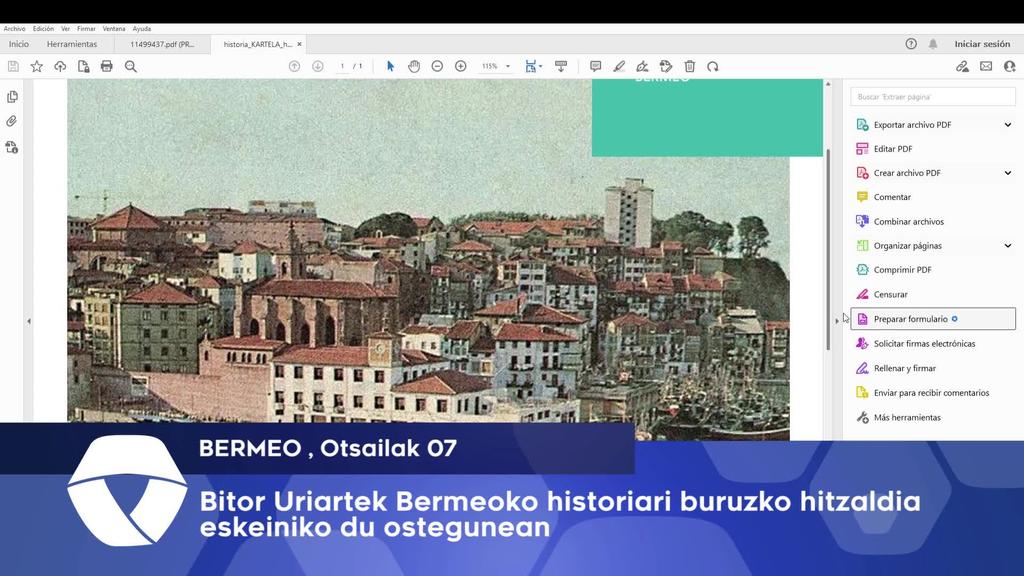
Task: Click the read mode icon
Action: [x=561, y=66]
